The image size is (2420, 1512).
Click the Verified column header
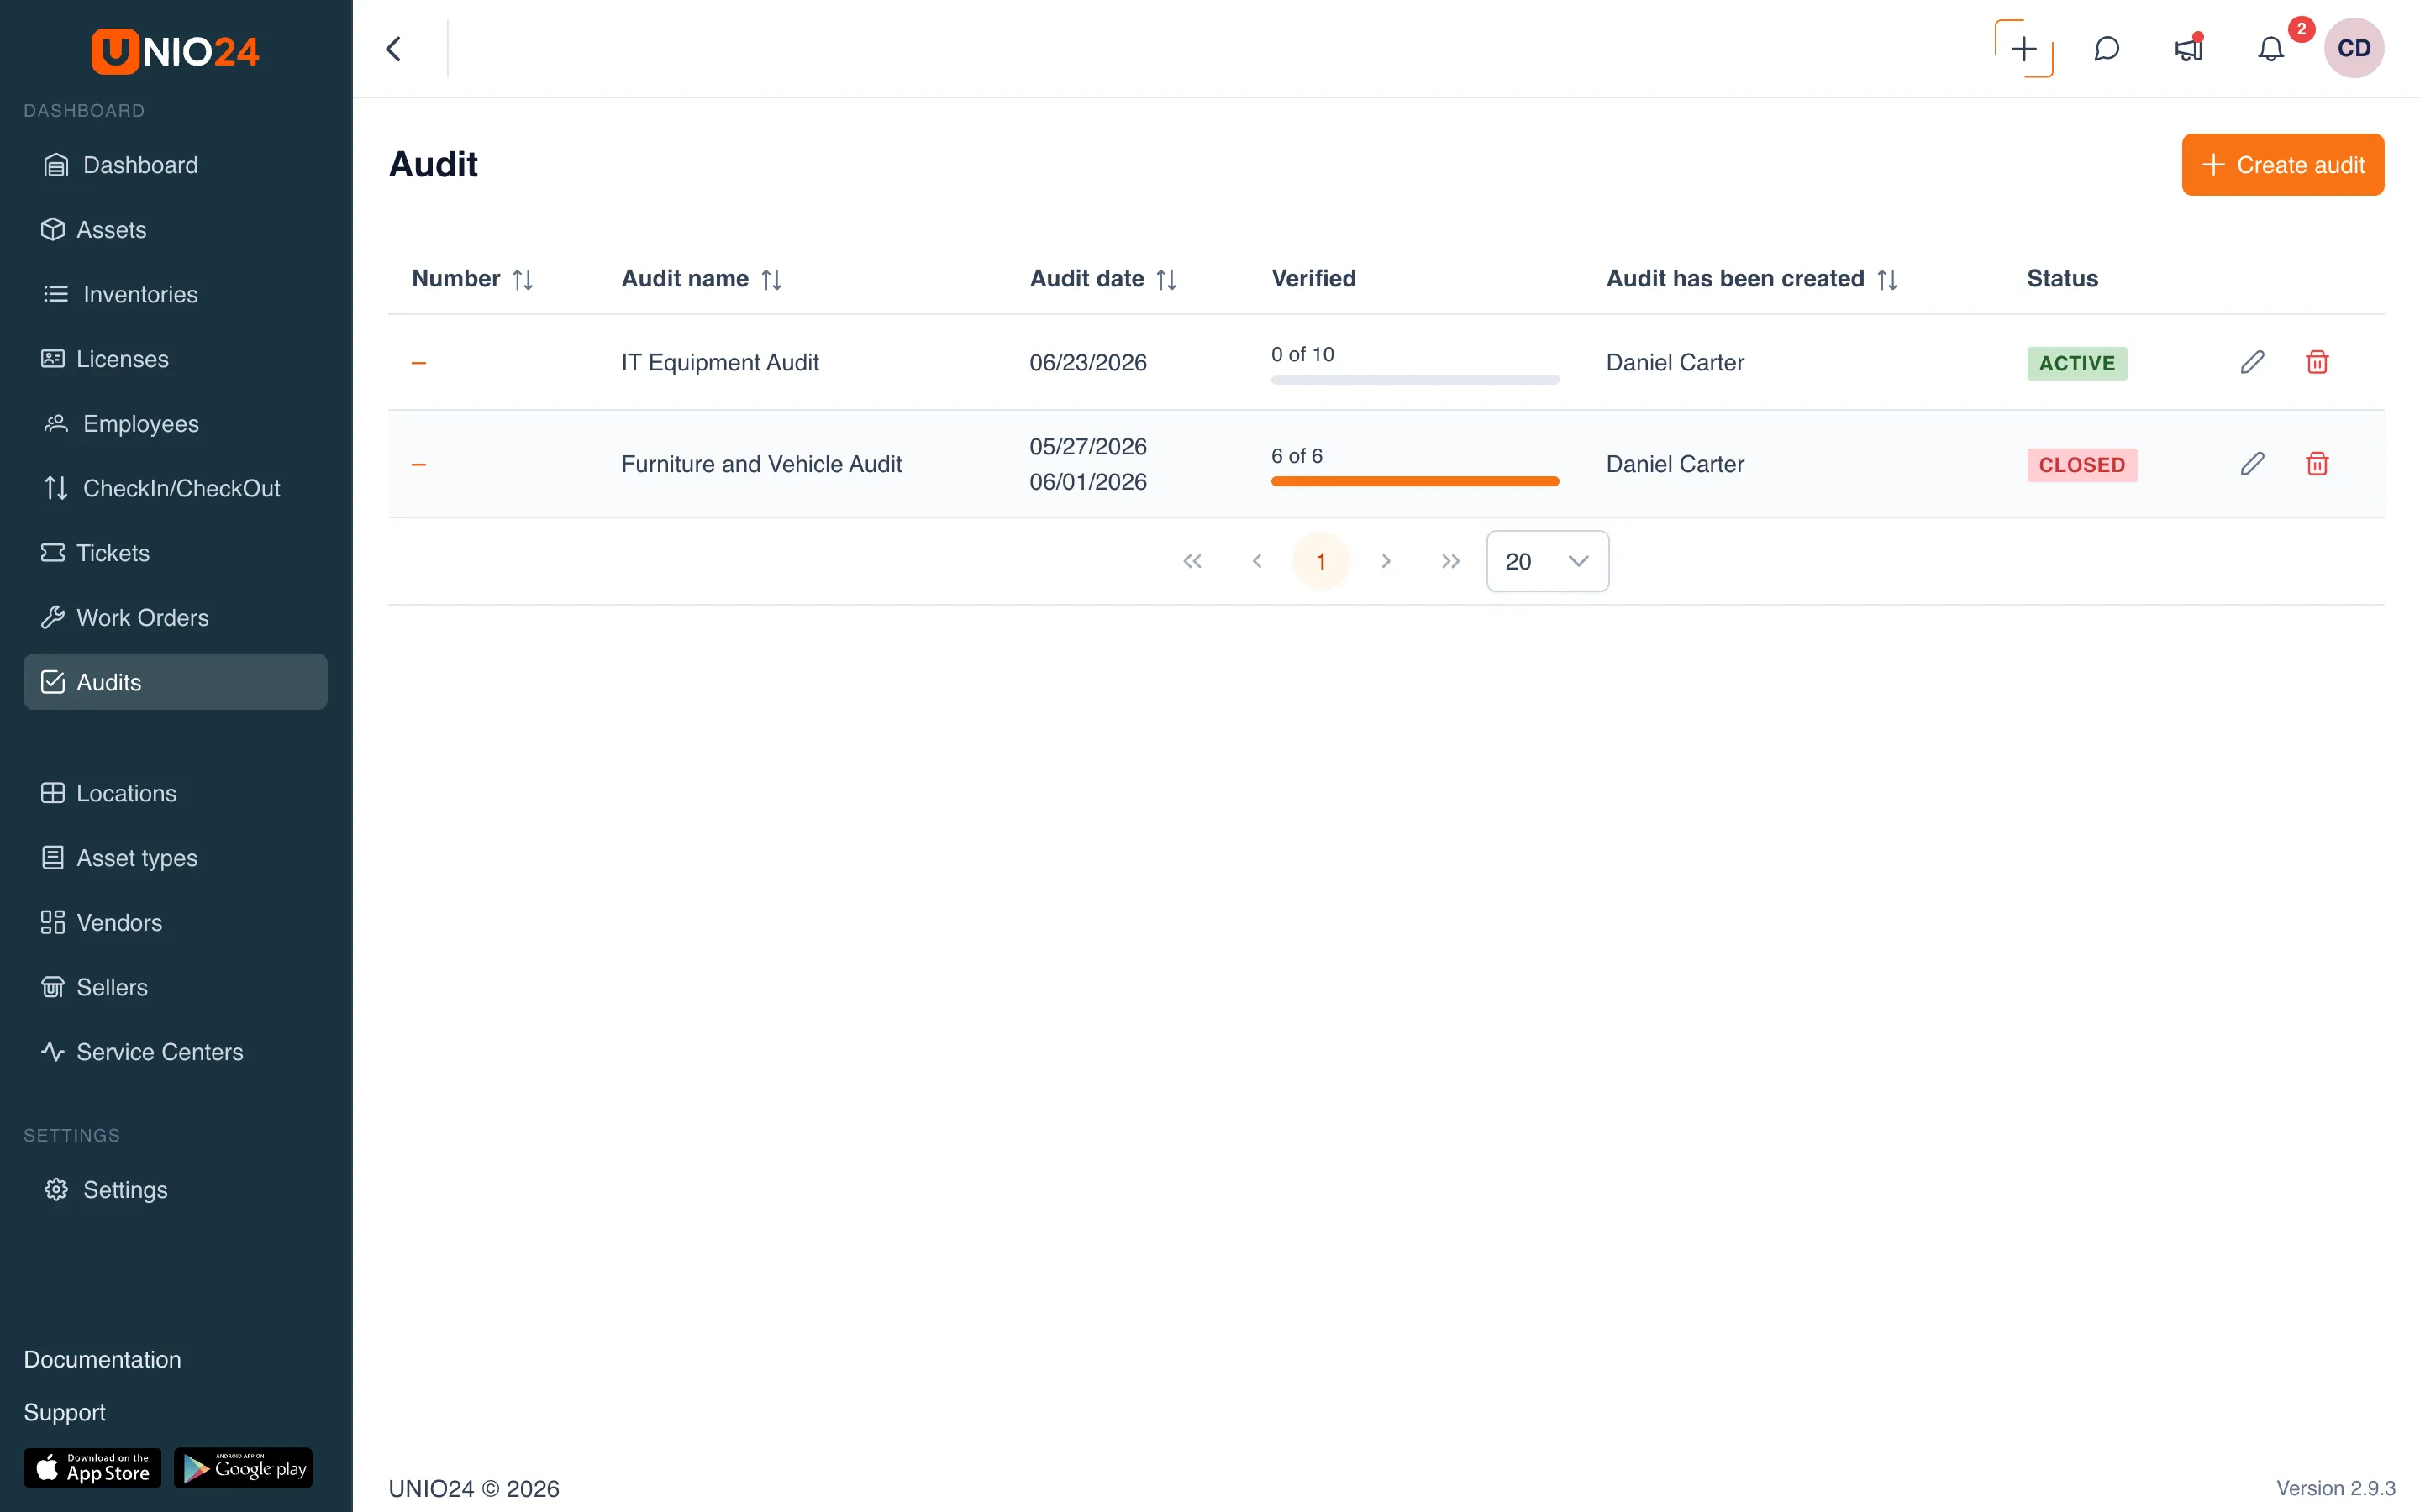click(x=1313, y=279)
